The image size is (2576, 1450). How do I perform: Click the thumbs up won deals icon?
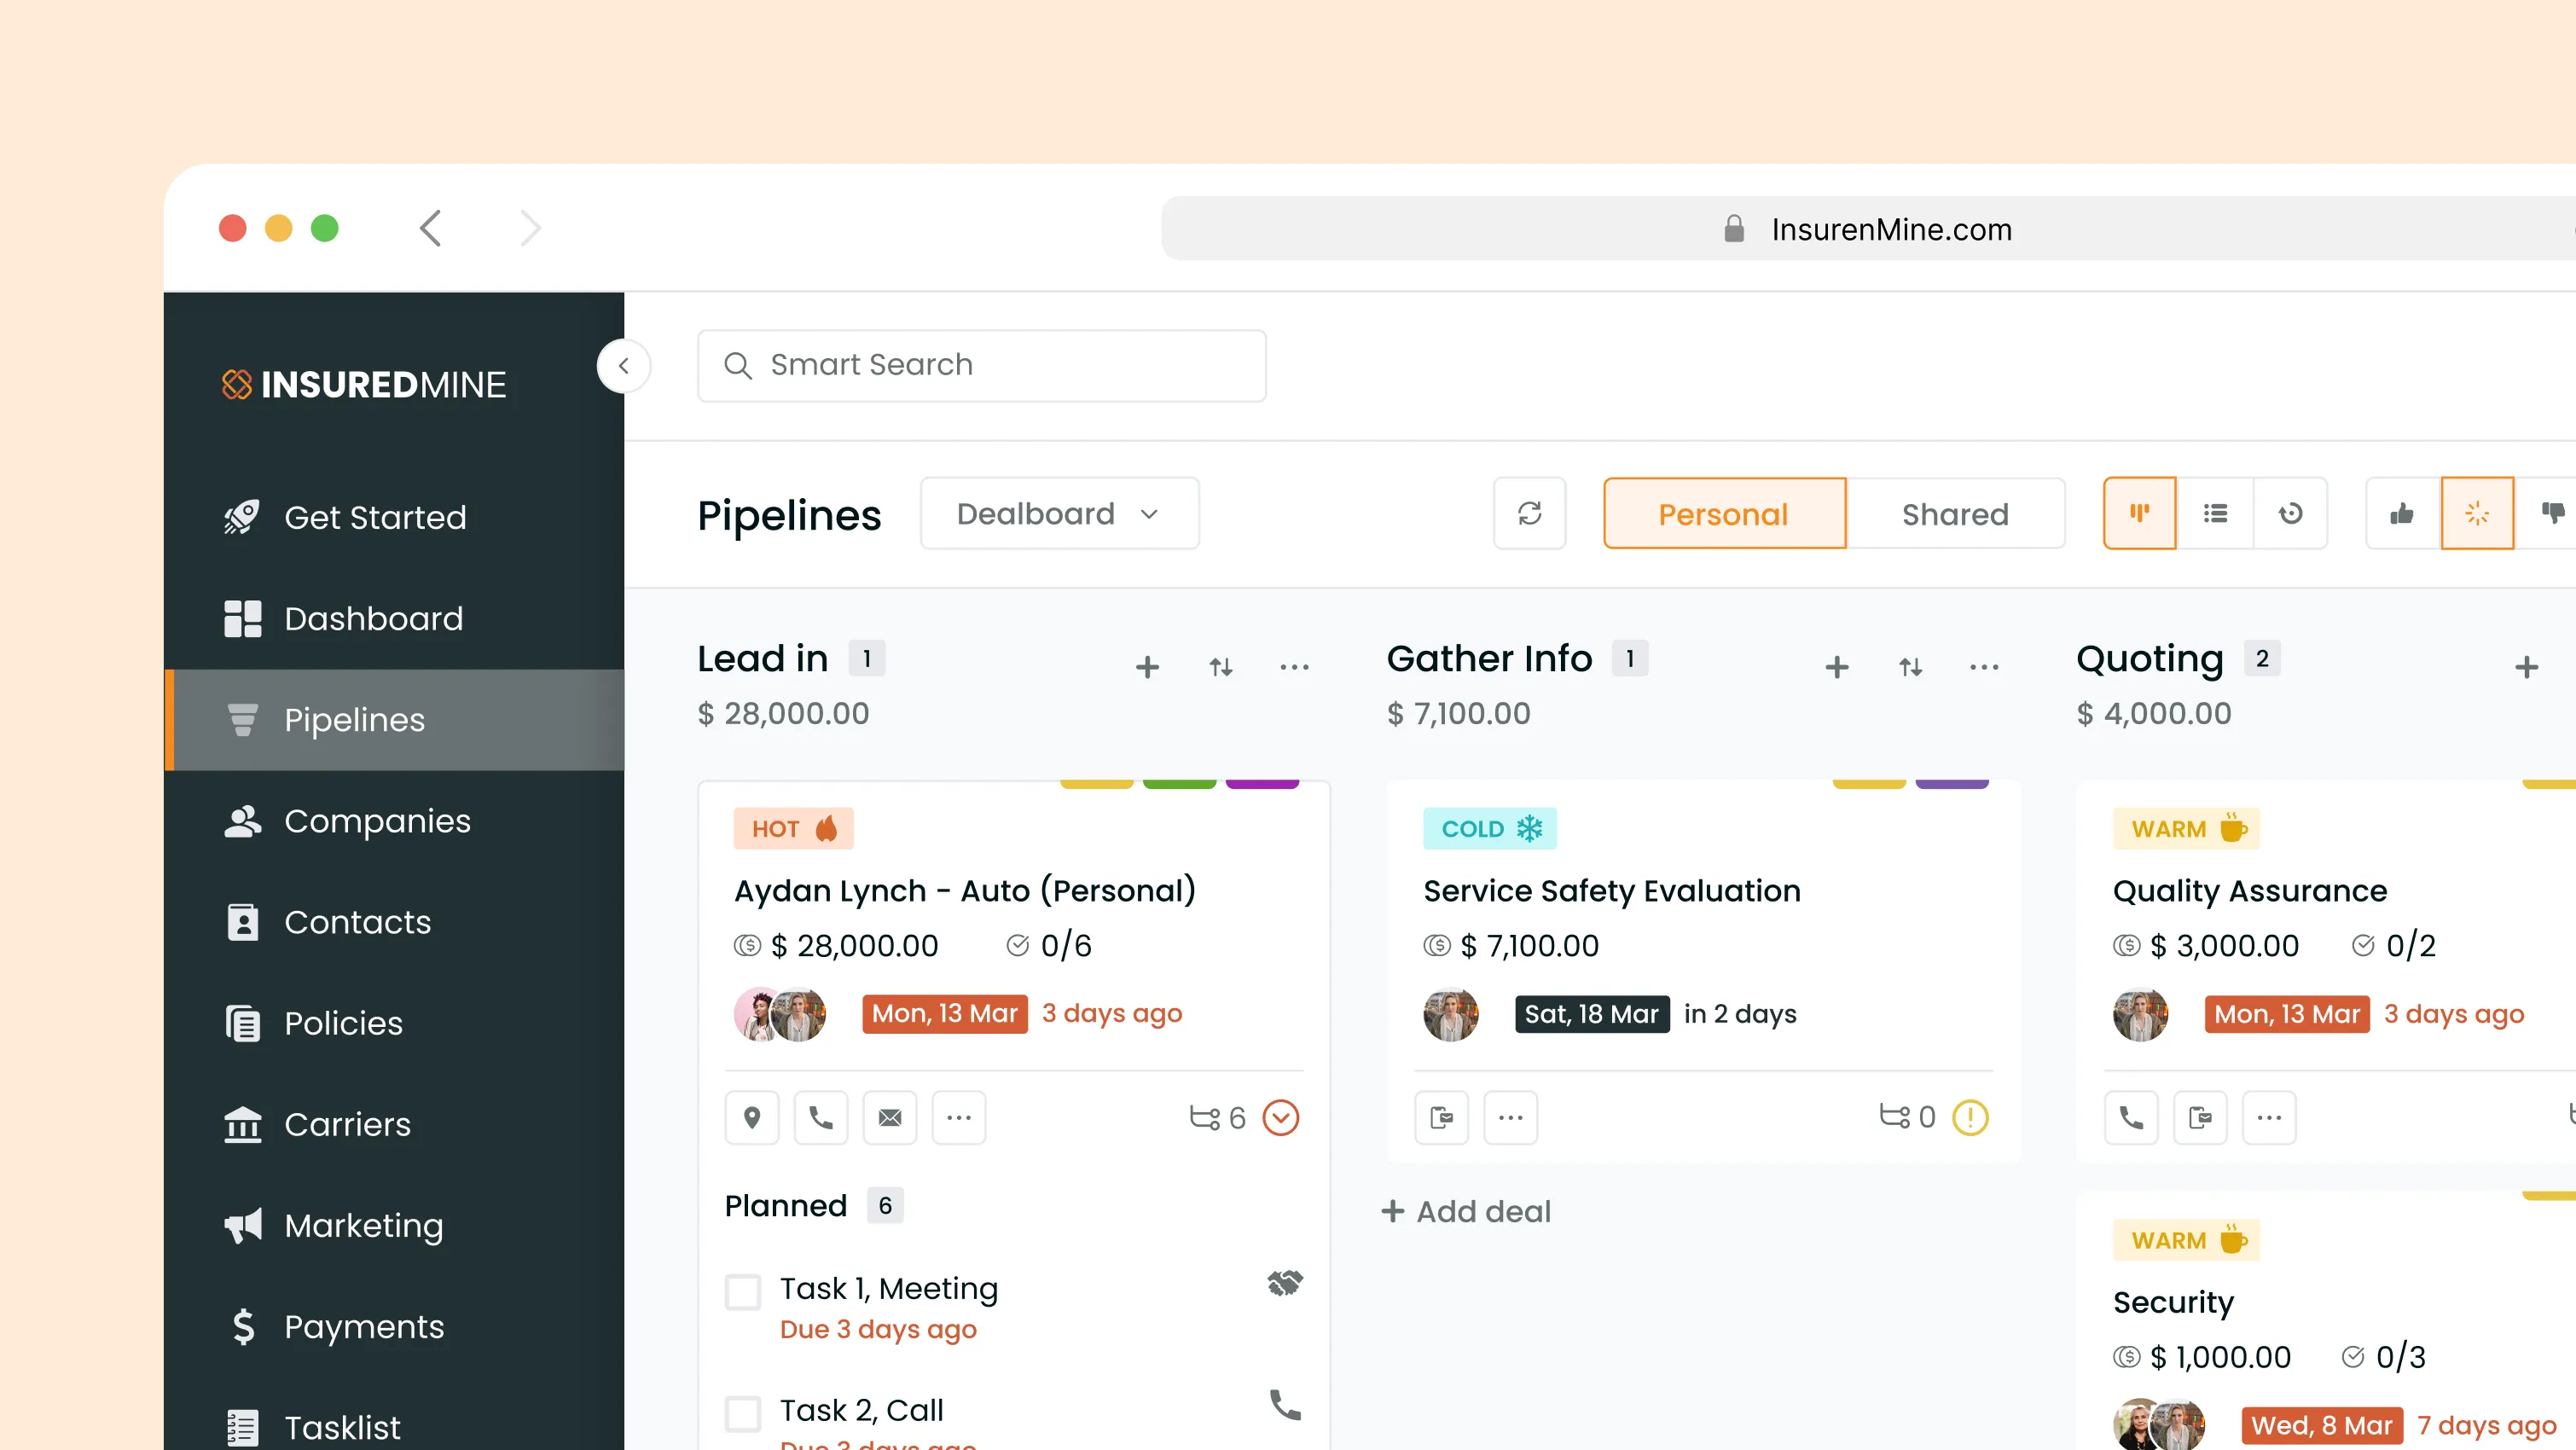click(x=2402, y=513)
